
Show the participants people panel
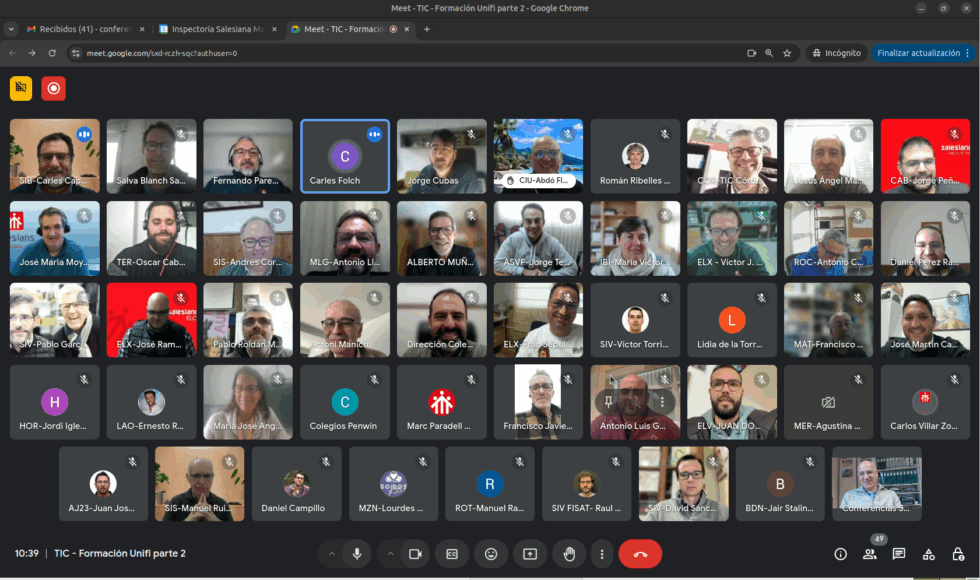[870, 554]
